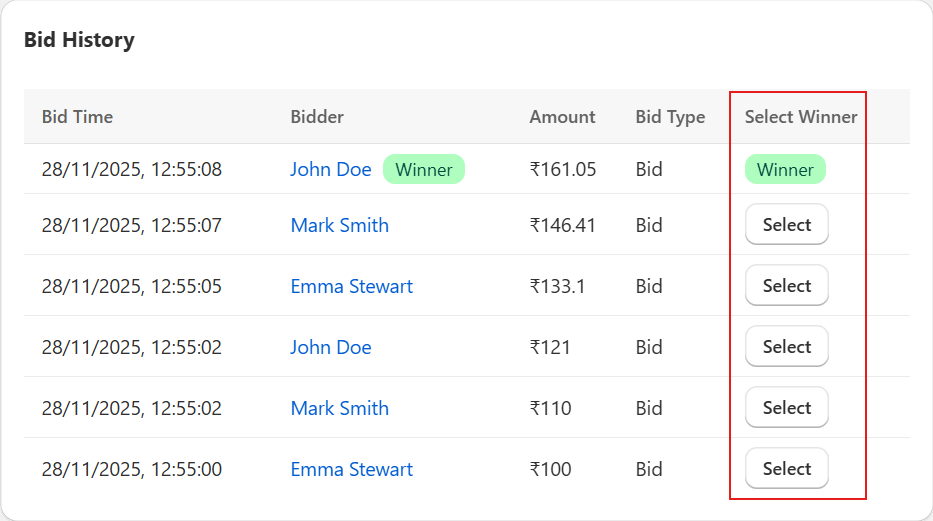Click the Select Winner column header

pyautogui.click(x=801, y=117)
